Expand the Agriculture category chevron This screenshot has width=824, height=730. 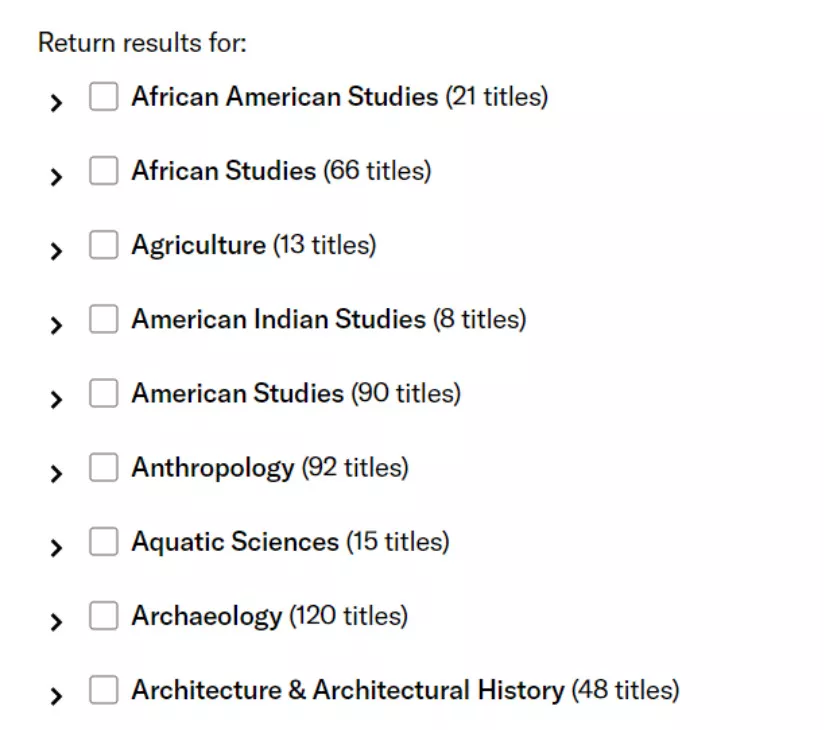57,250
